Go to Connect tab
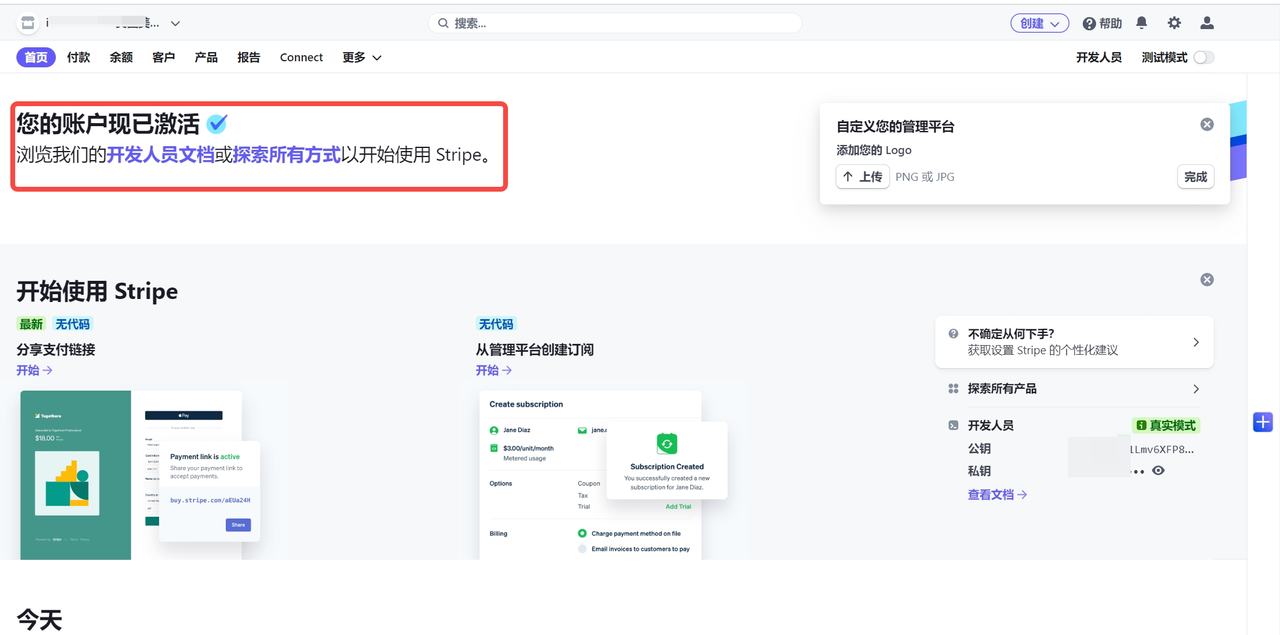This screenshot has height=635, width=1280. point(301,57)
